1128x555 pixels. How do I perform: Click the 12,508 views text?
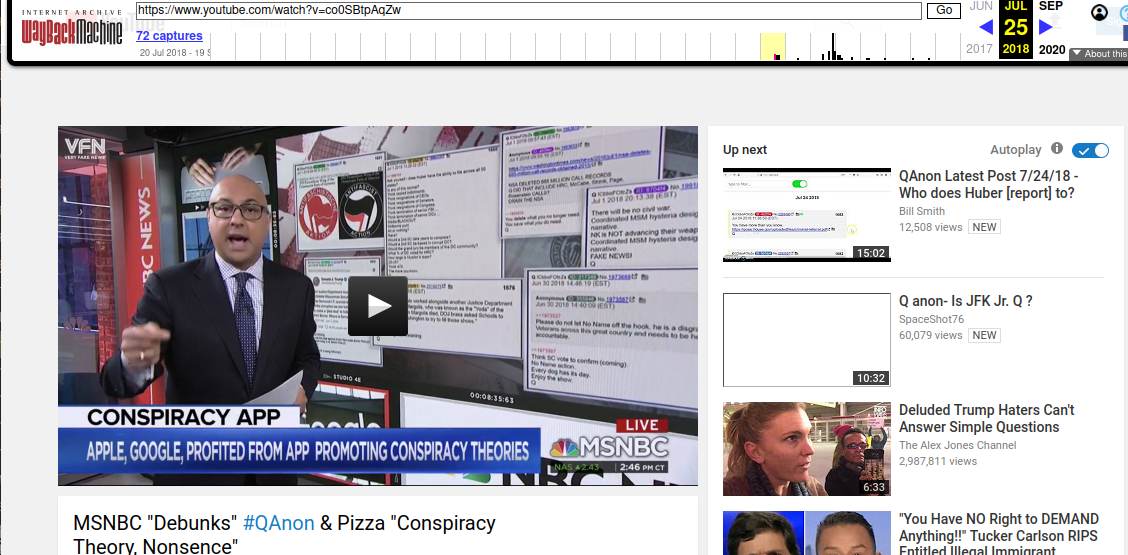[x=931, y=227]
